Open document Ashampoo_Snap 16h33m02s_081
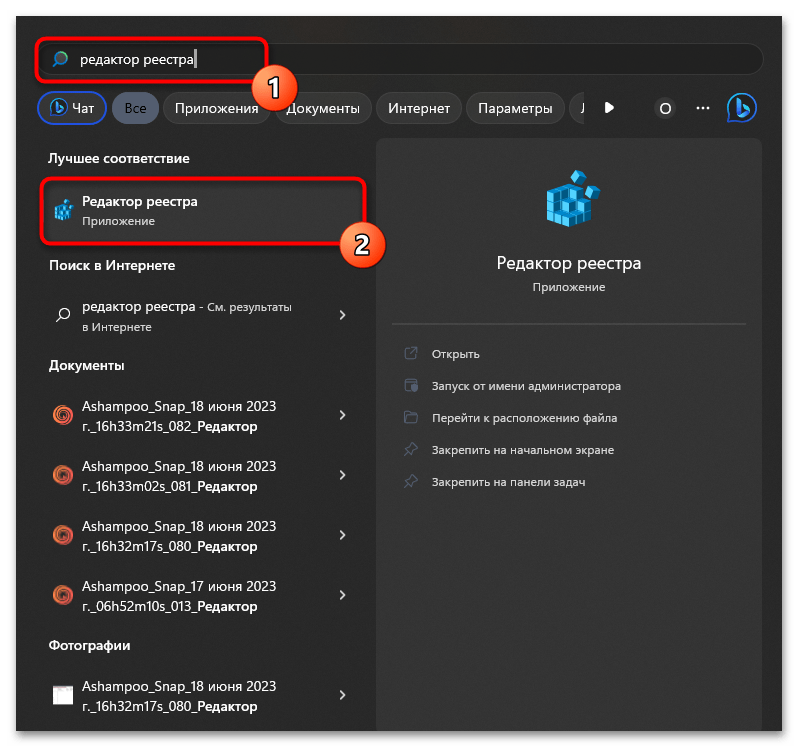The width and height of the screenshot is (798, 747). pos(179,476)
